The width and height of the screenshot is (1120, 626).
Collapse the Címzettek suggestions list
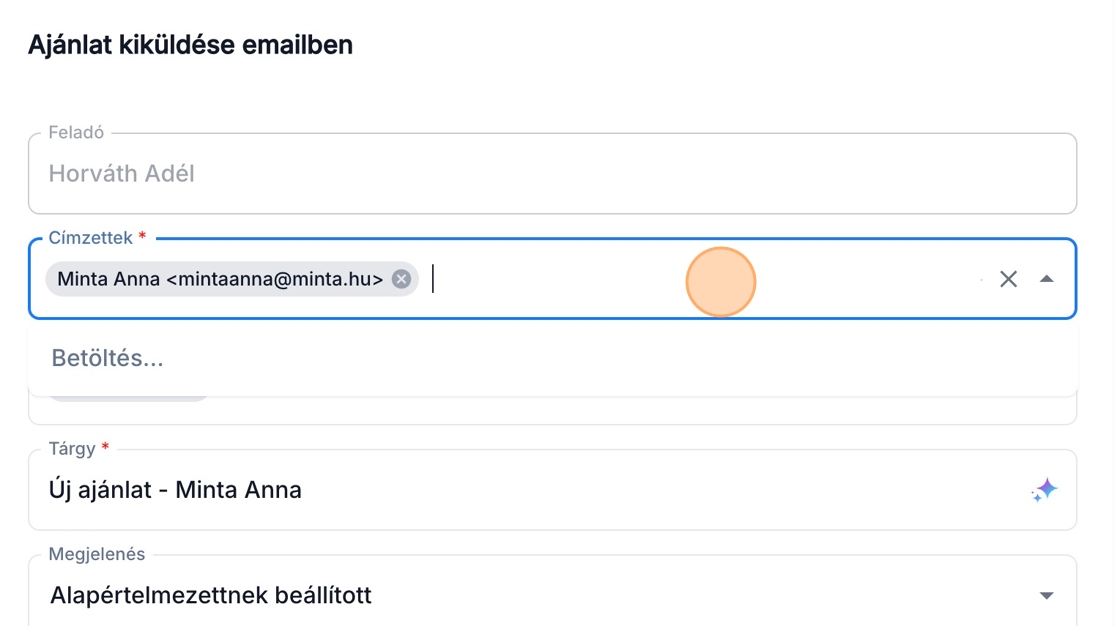click(x=1046, y=279)
